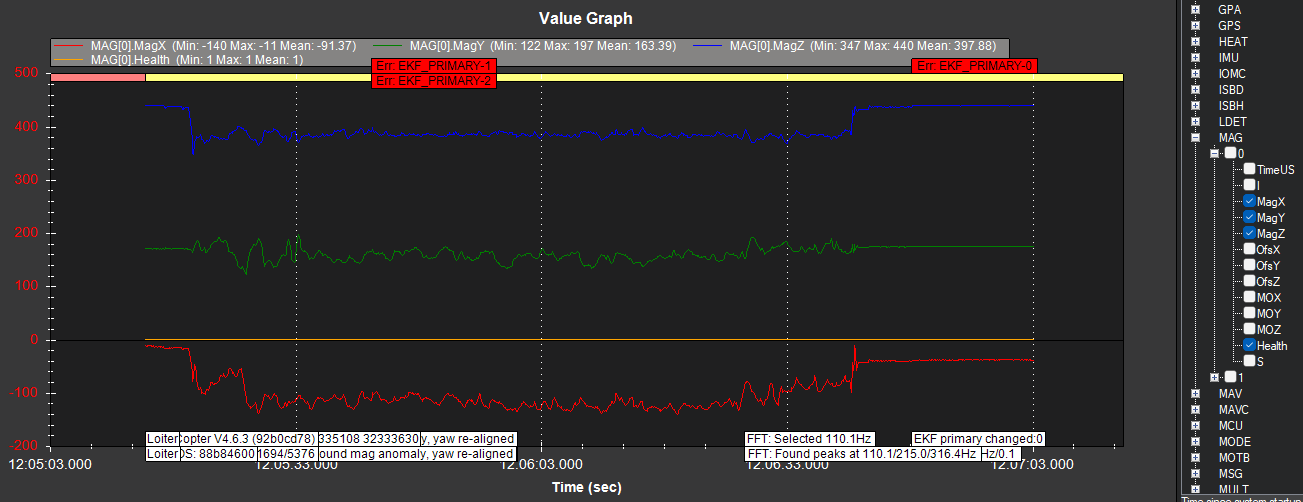Collapse the MAG tree node
This screenshot has height=502, width=1303.
click(x=1195, y=137)
